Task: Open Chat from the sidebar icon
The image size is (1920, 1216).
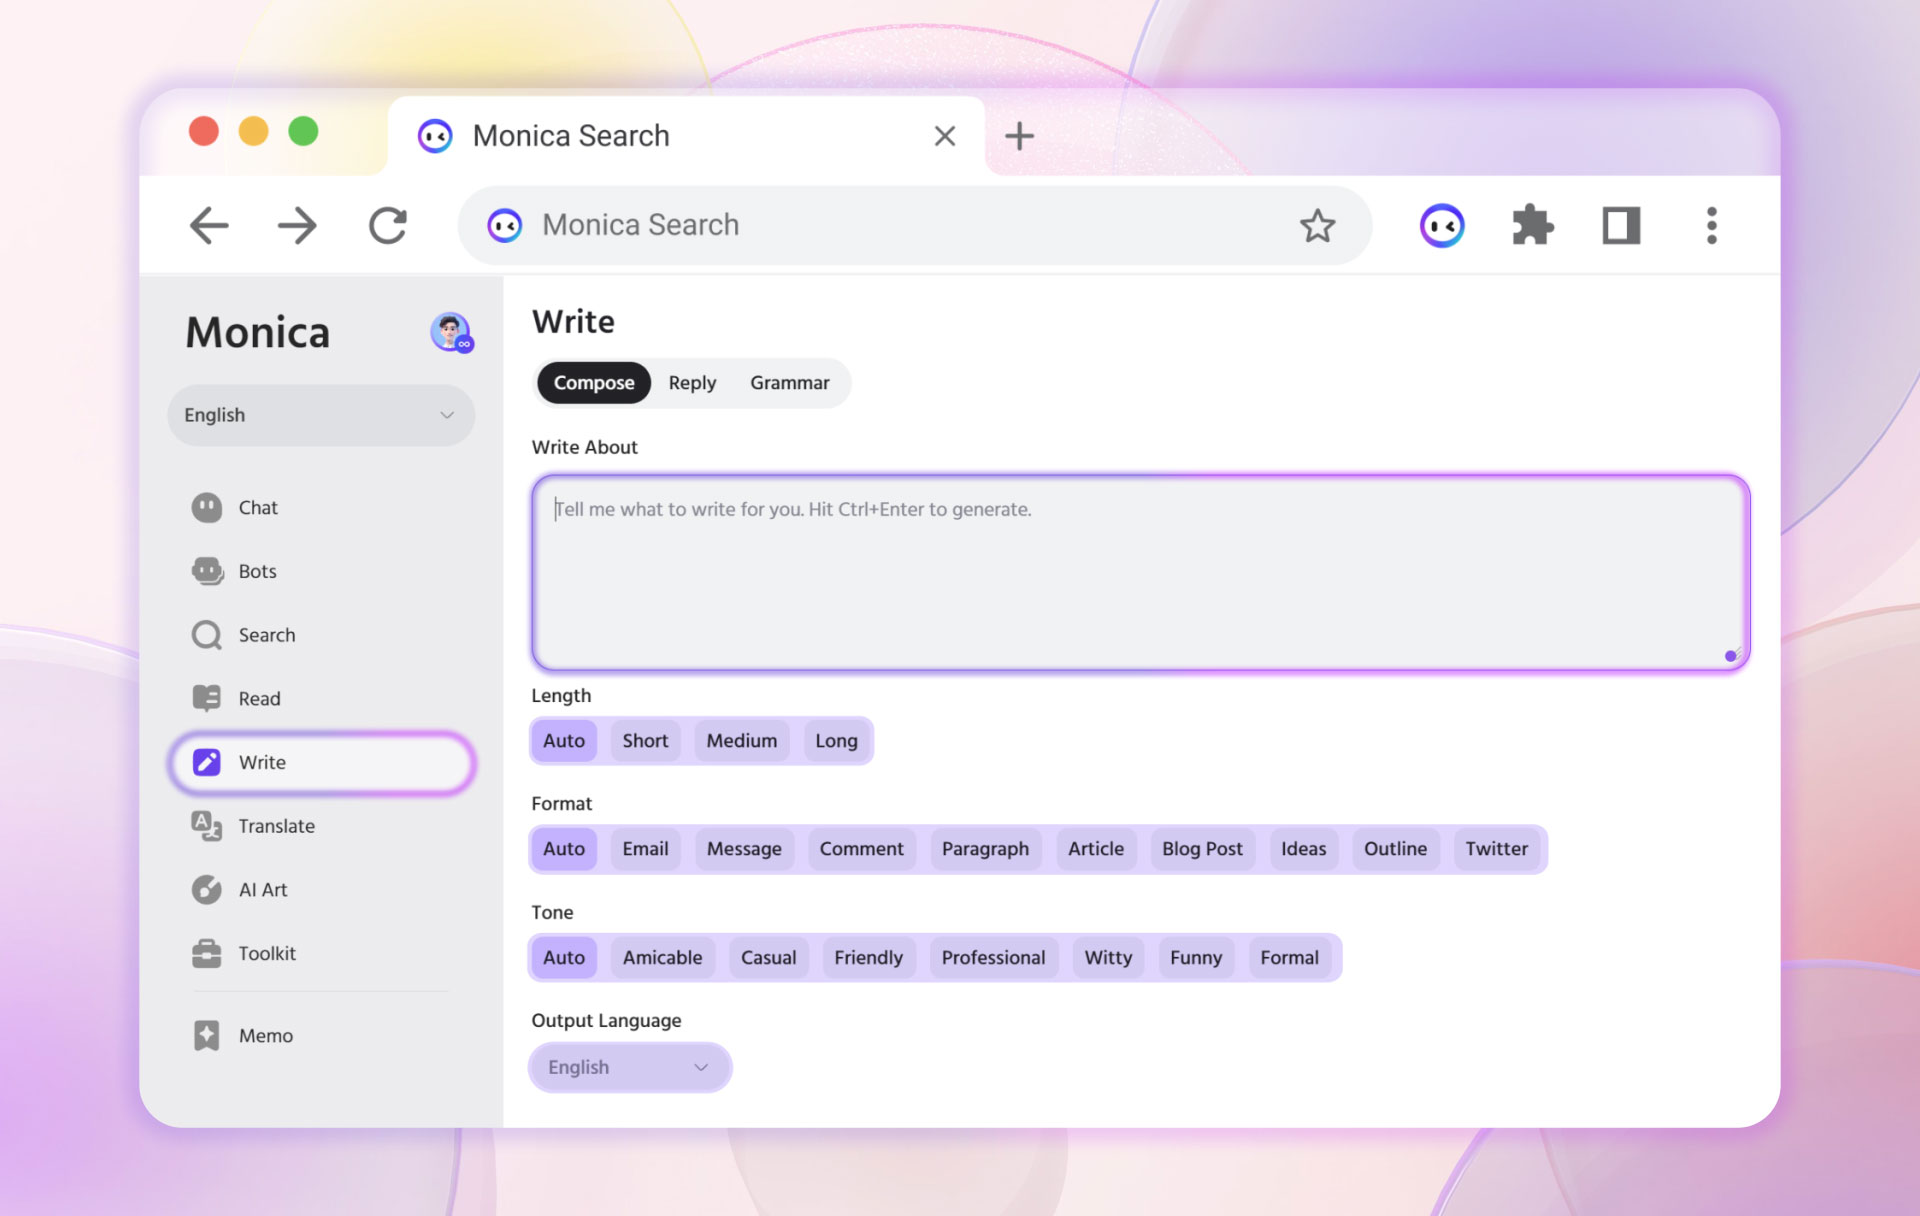Action: coord(207,508)
